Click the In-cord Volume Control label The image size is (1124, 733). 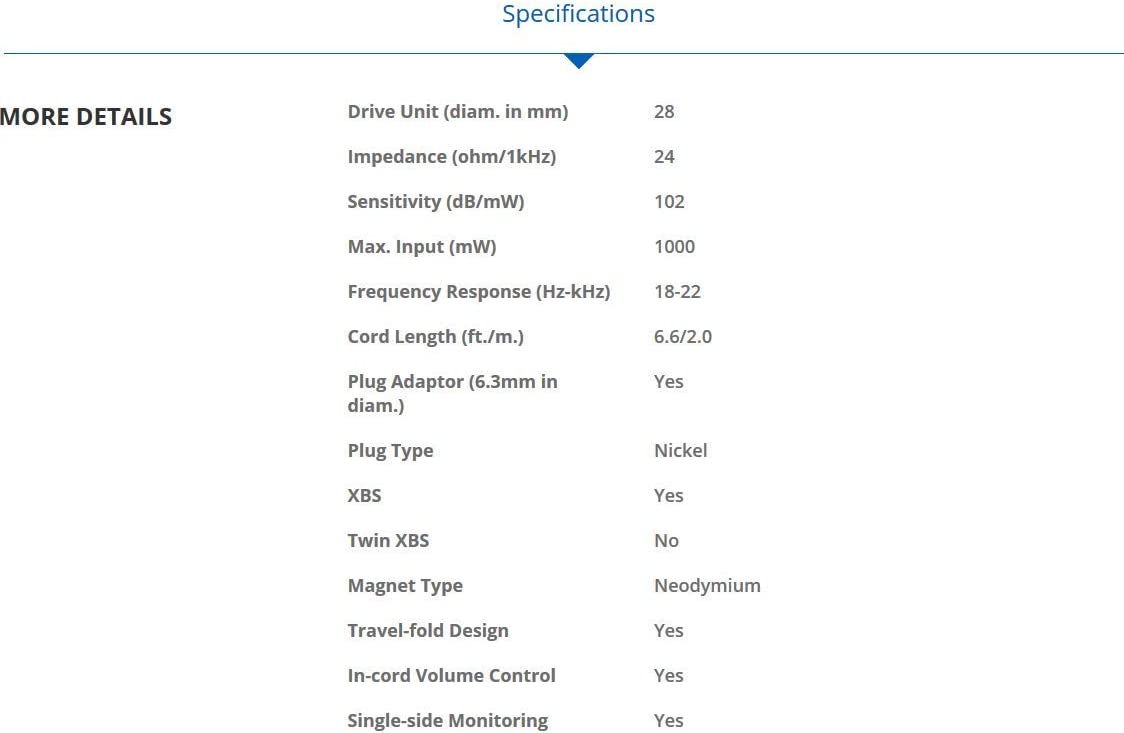(x=451, y=676)
